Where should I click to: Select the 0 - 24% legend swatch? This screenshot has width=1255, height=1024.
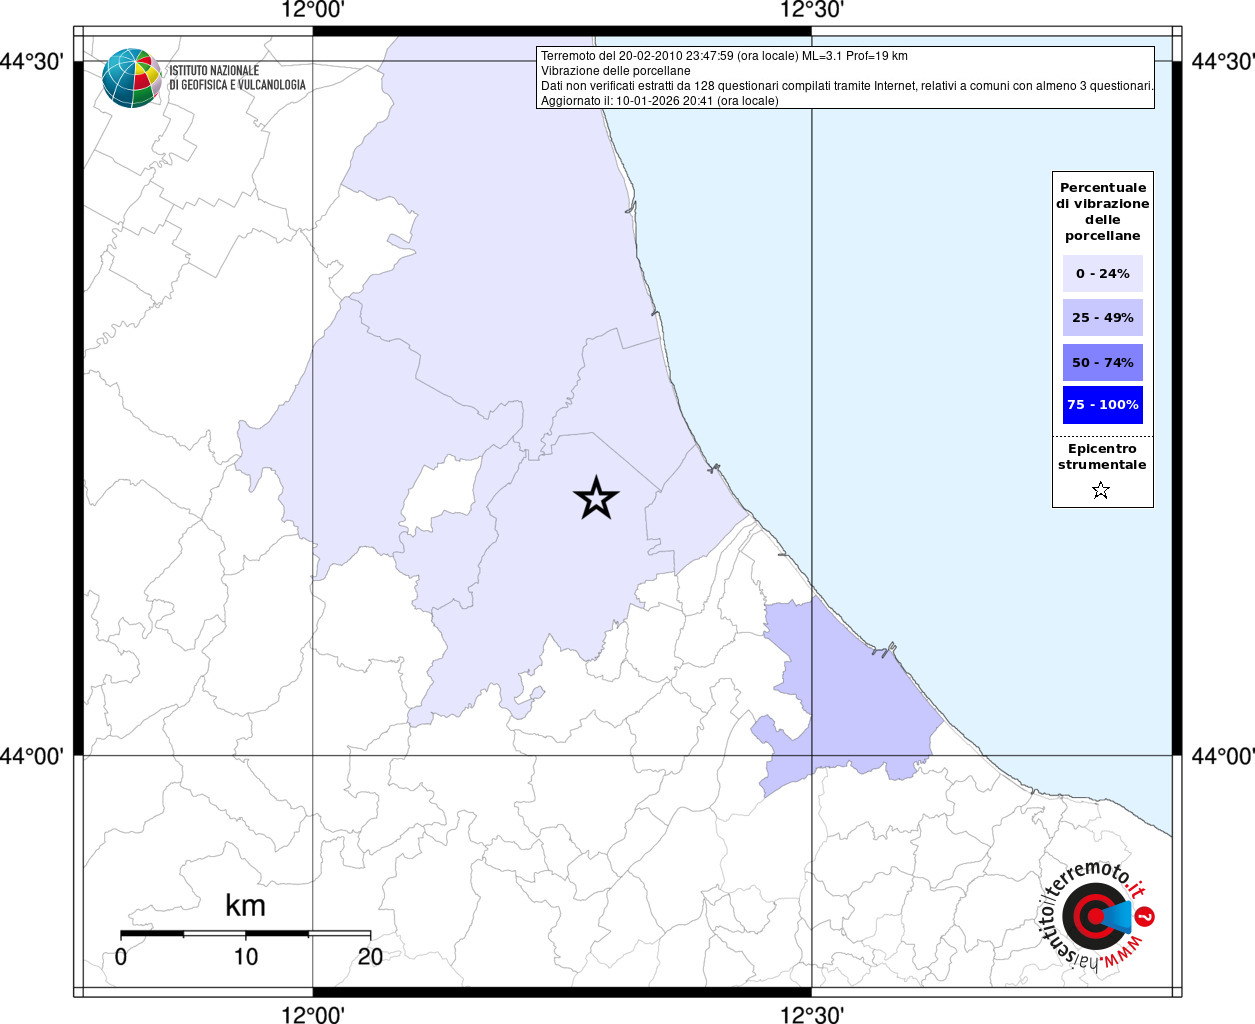point(1102,273)
